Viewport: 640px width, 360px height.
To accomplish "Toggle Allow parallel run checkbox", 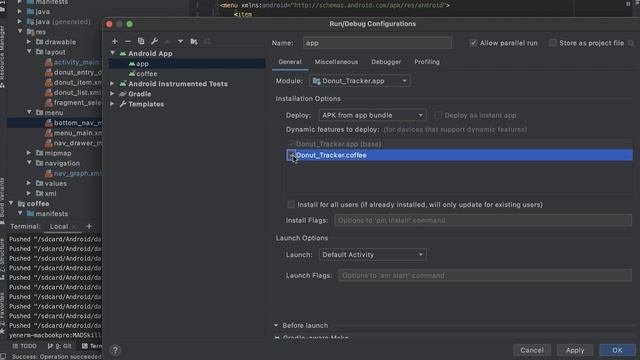I will point(473,43).
